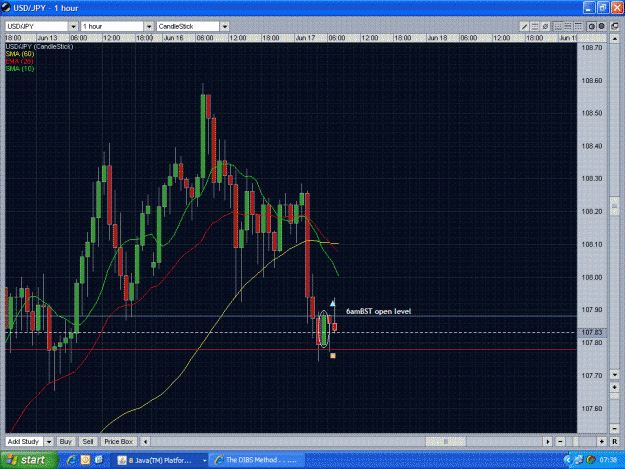The width and height of the screenshot is (625, 469).
Task: Switch to The DIBS Method taskbar window
Action: [258, 460]
